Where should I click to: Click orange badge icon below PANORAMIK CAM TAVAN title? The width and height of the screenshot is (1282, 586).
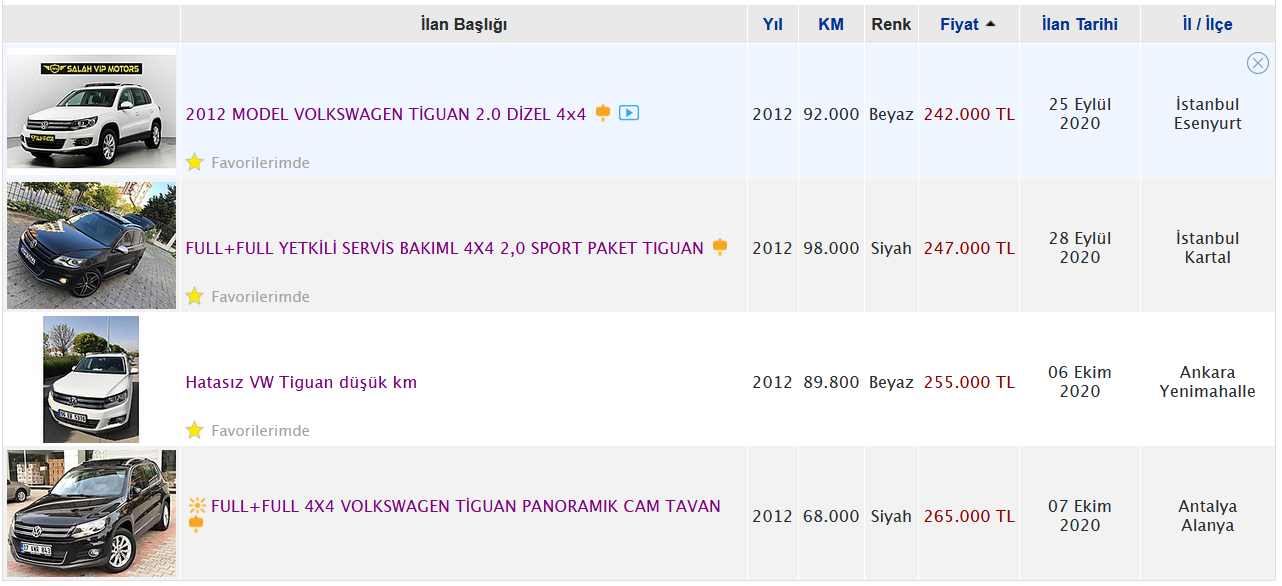196,524
